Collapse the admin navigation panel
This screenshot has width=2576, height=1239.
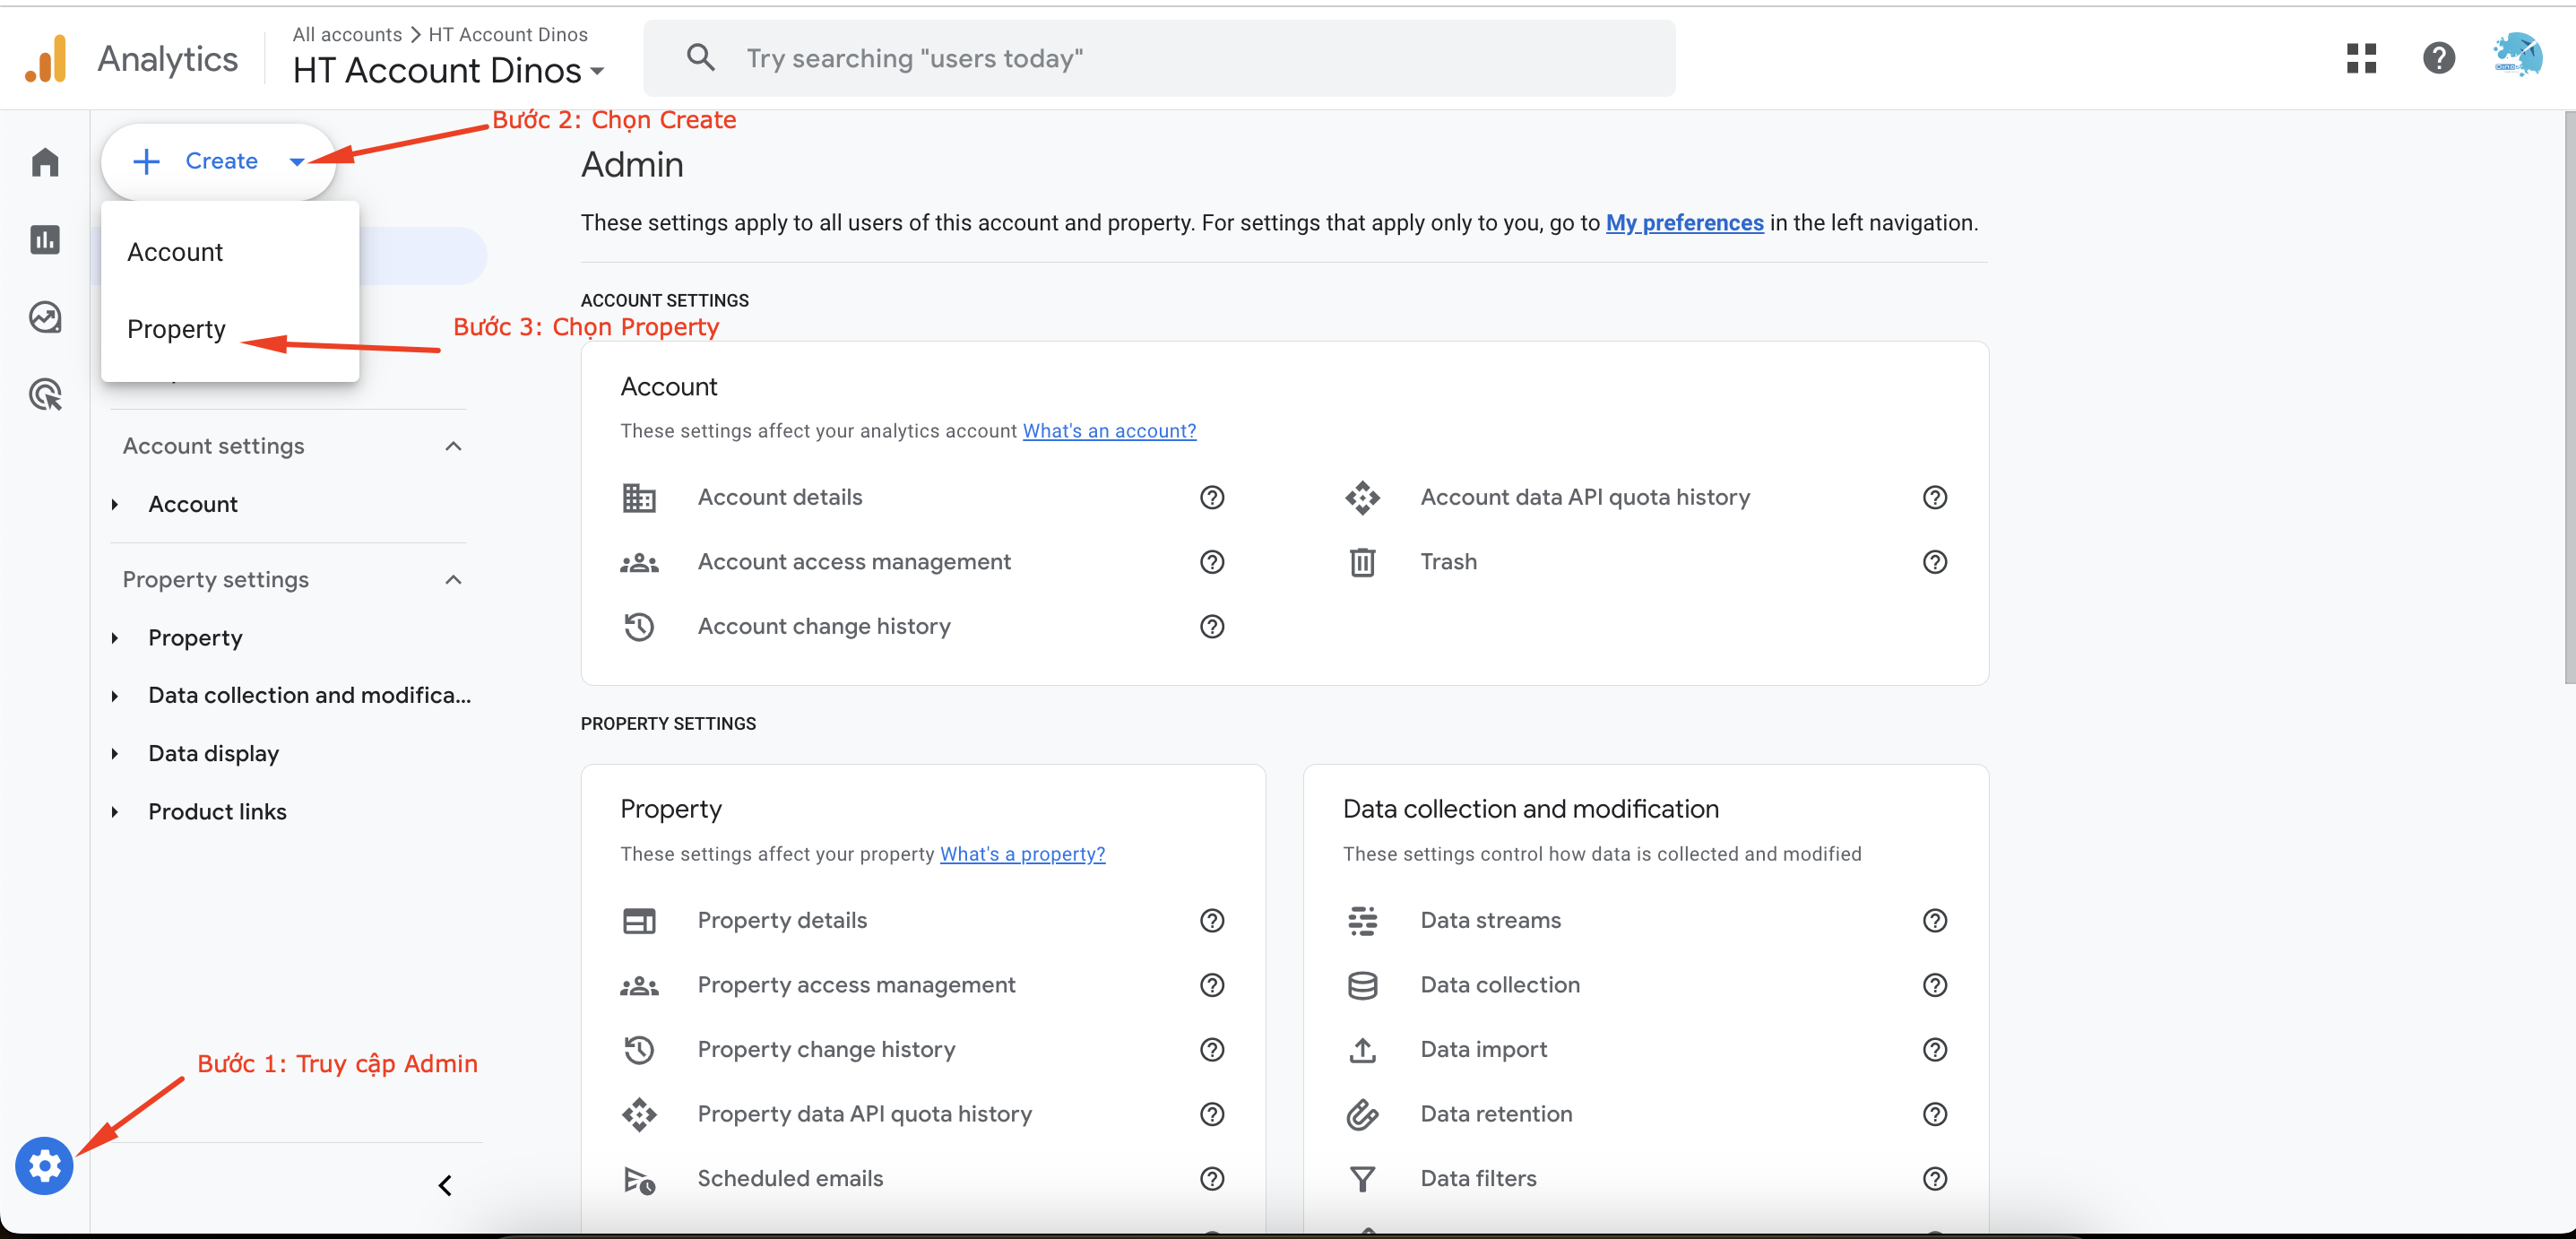pos(445,1185)
